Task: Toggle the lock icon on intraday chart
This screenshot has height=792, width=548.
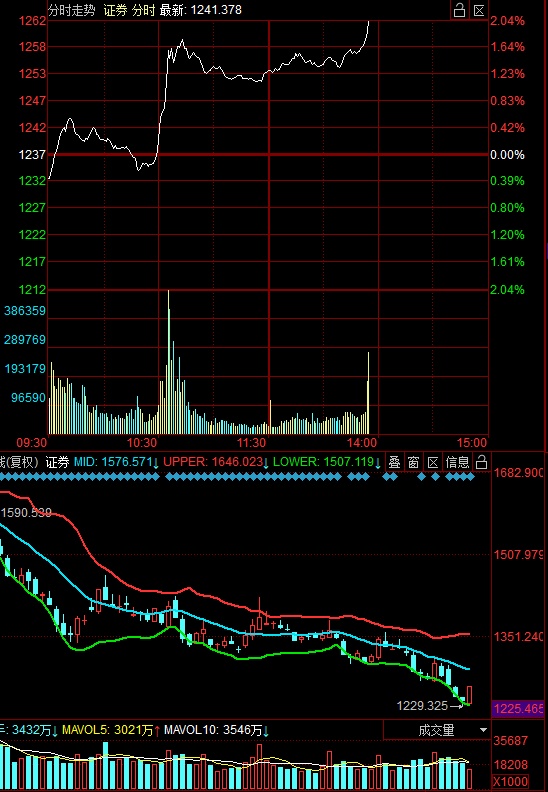Action: [x=459, y=10]
